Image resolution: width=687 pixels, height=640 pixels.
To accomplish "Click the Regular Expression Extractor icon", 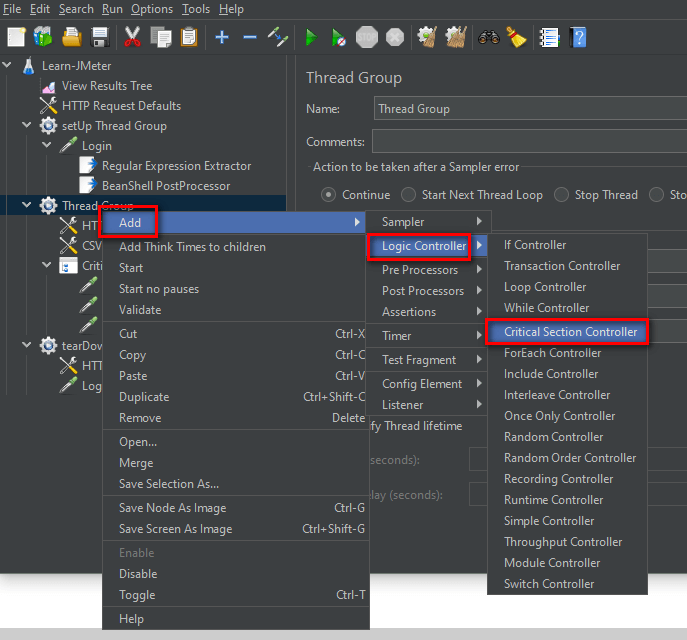I will tap(88, 166).
